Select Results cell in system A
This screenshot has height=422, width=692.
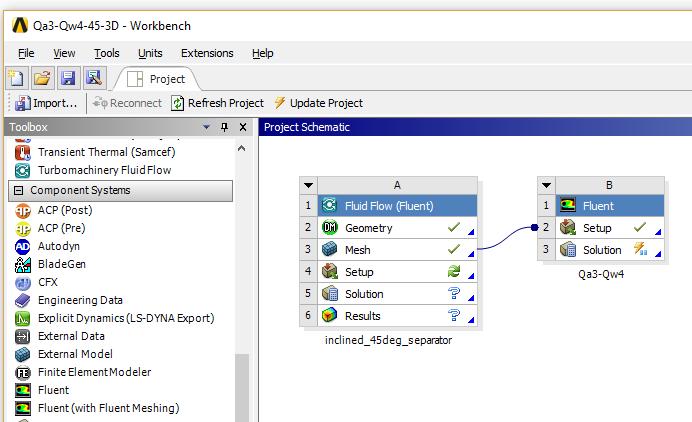coord(397,316)
